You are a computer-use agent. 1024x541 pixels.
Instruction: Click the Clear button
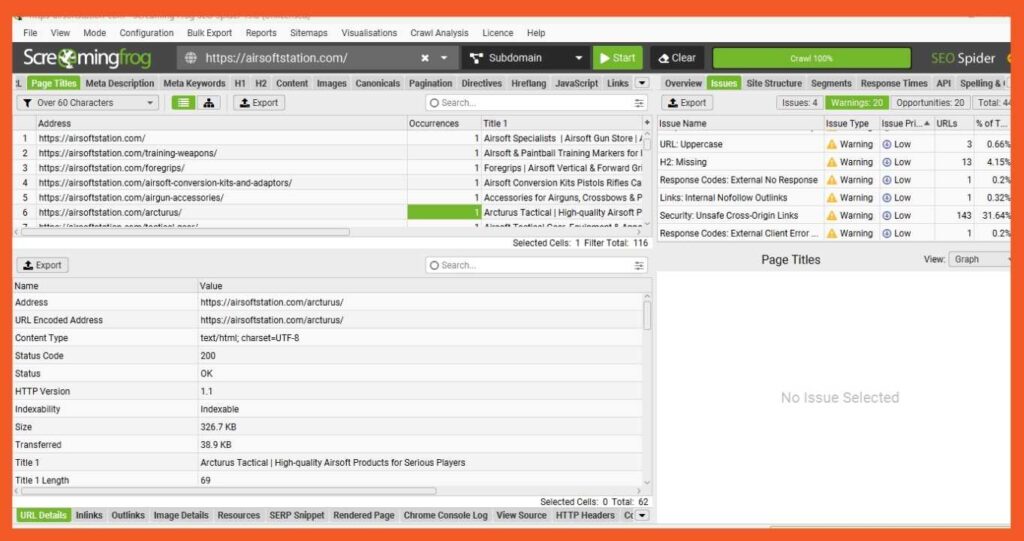pos(677,58)
